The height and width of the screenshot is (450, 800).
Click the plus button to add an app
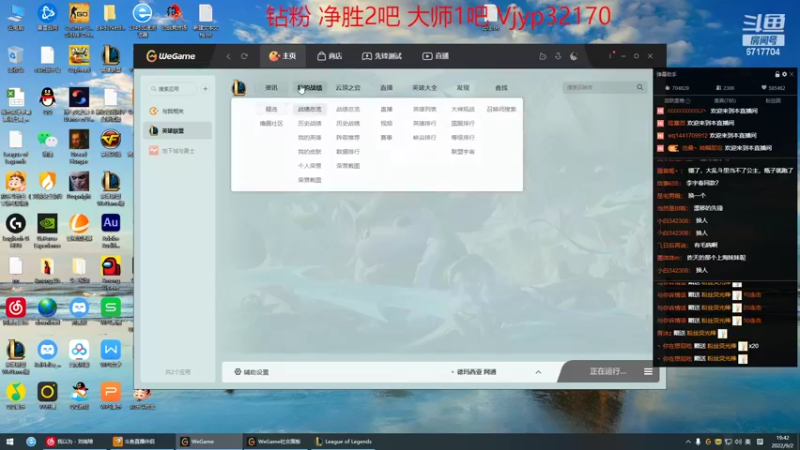[x=205, y=89]
